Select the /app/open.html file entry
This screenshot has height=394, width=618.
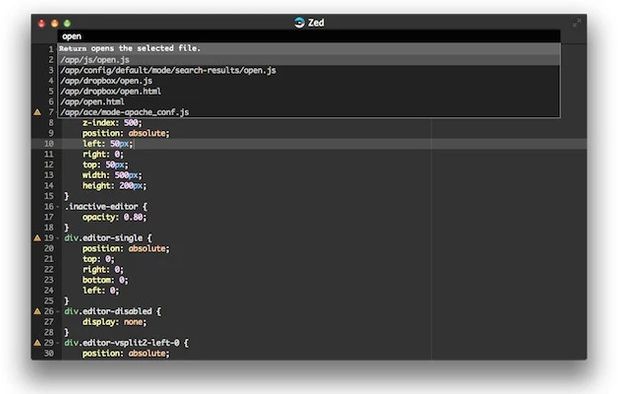coord(309,102)
